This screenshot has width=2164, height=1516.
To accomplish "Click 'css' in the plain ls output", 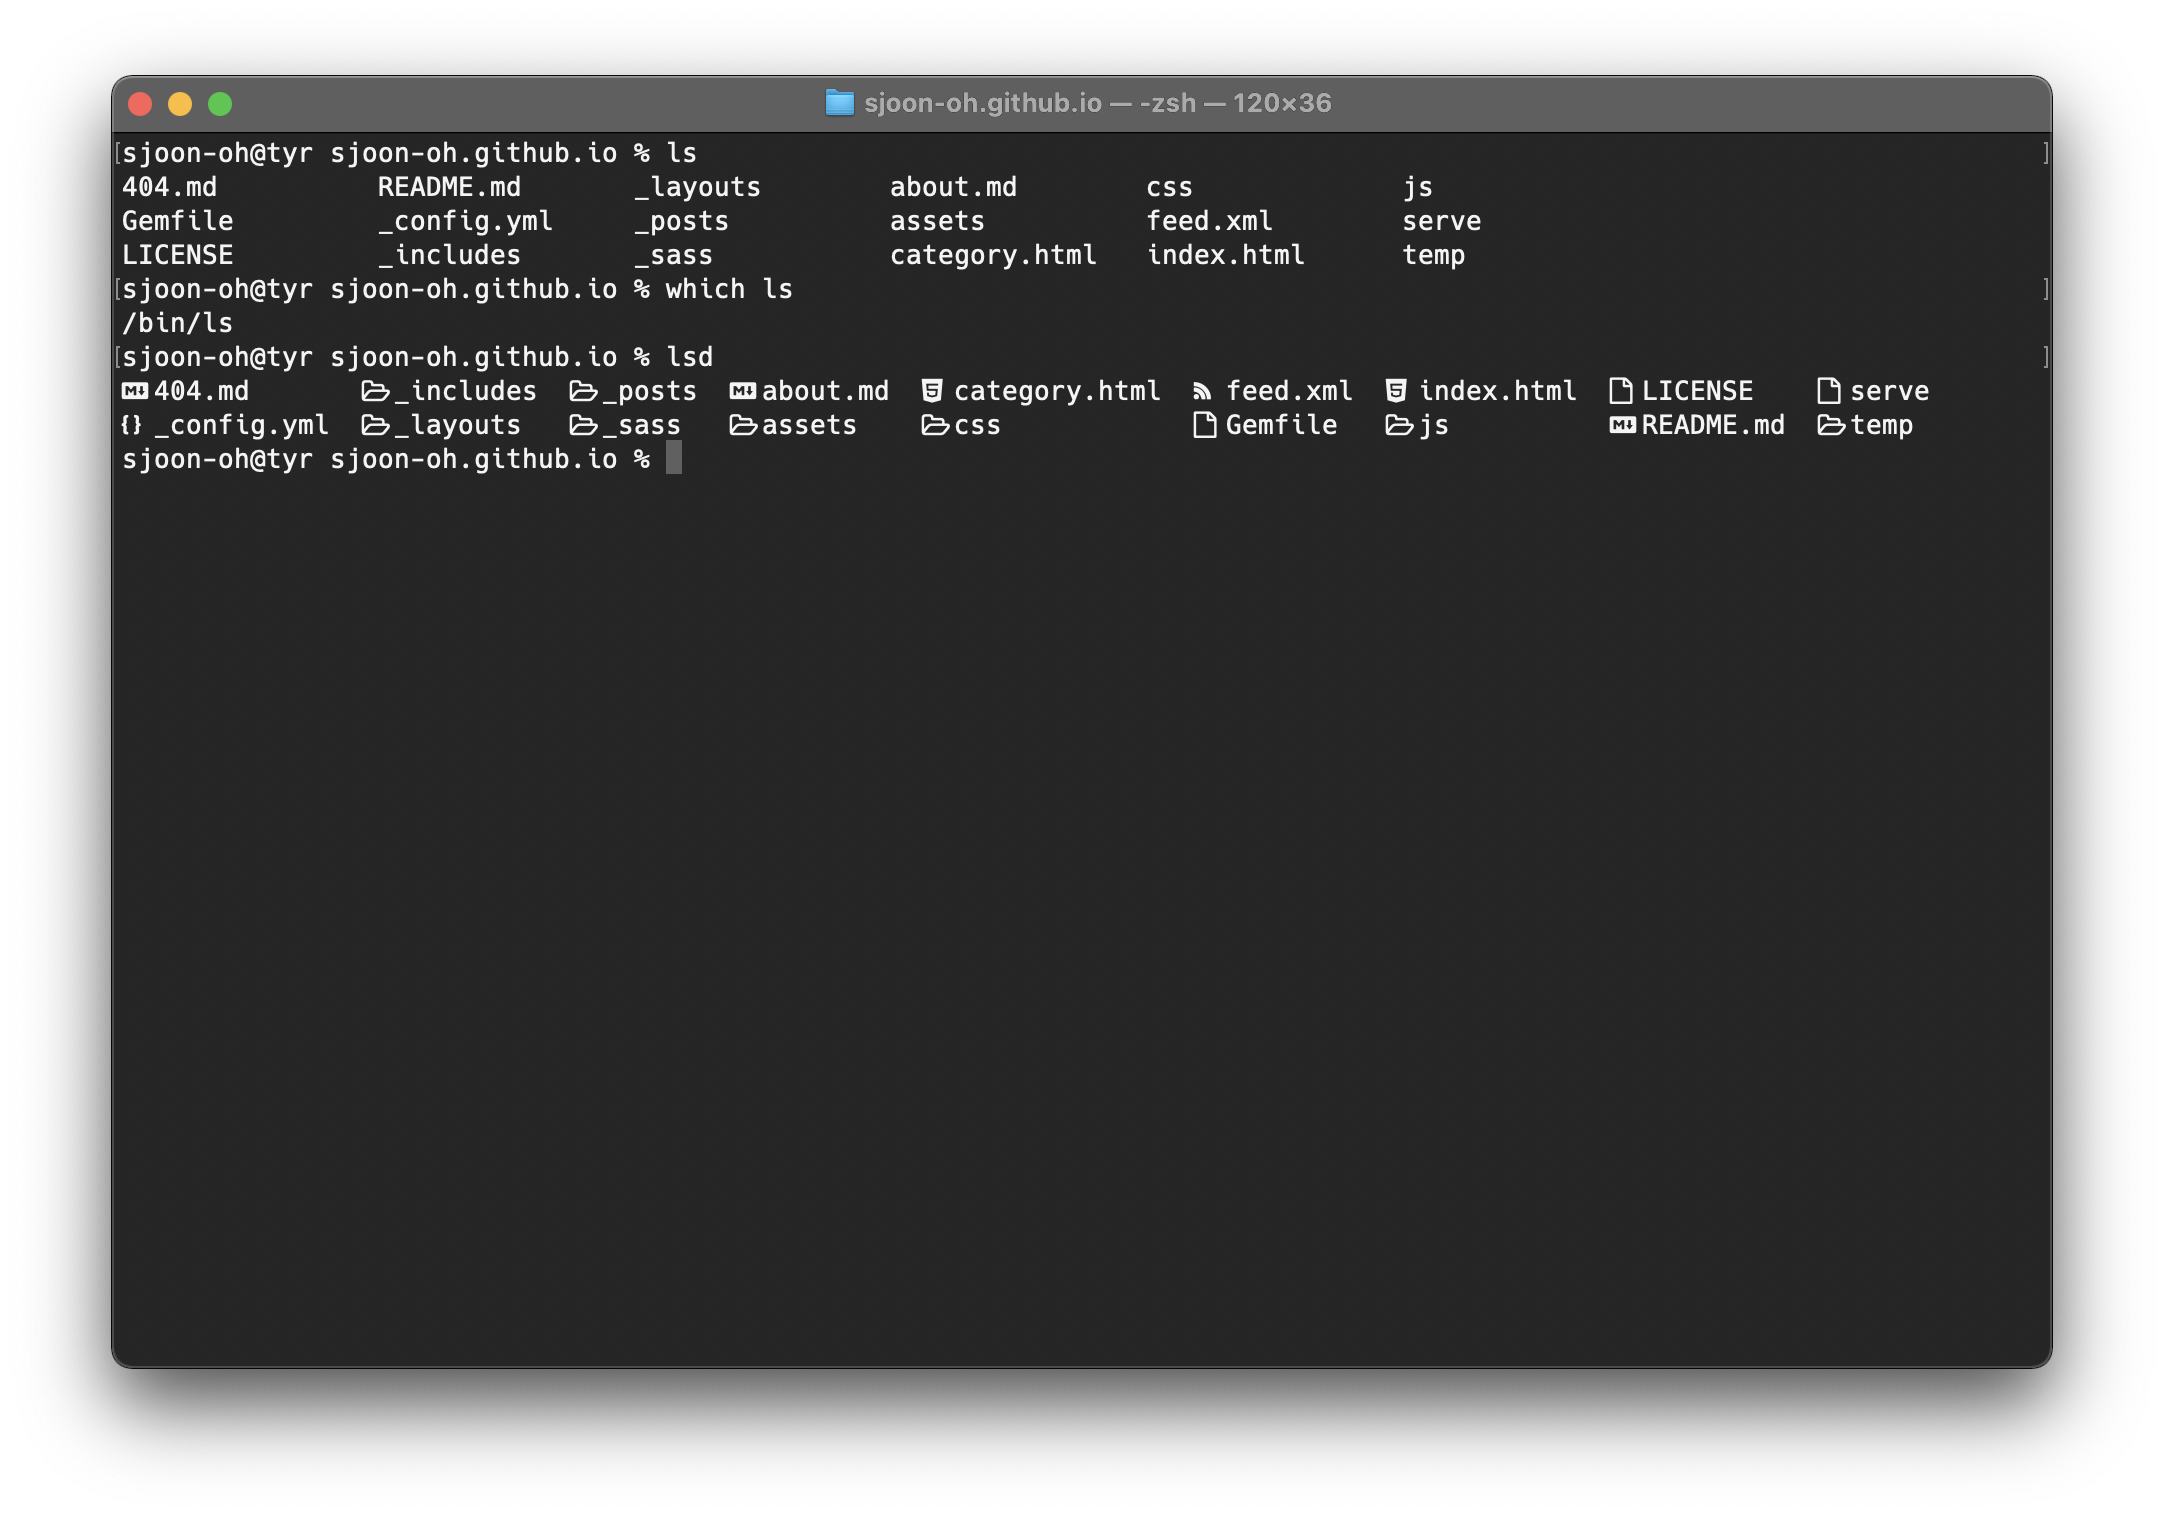I will coord(1169,188).
